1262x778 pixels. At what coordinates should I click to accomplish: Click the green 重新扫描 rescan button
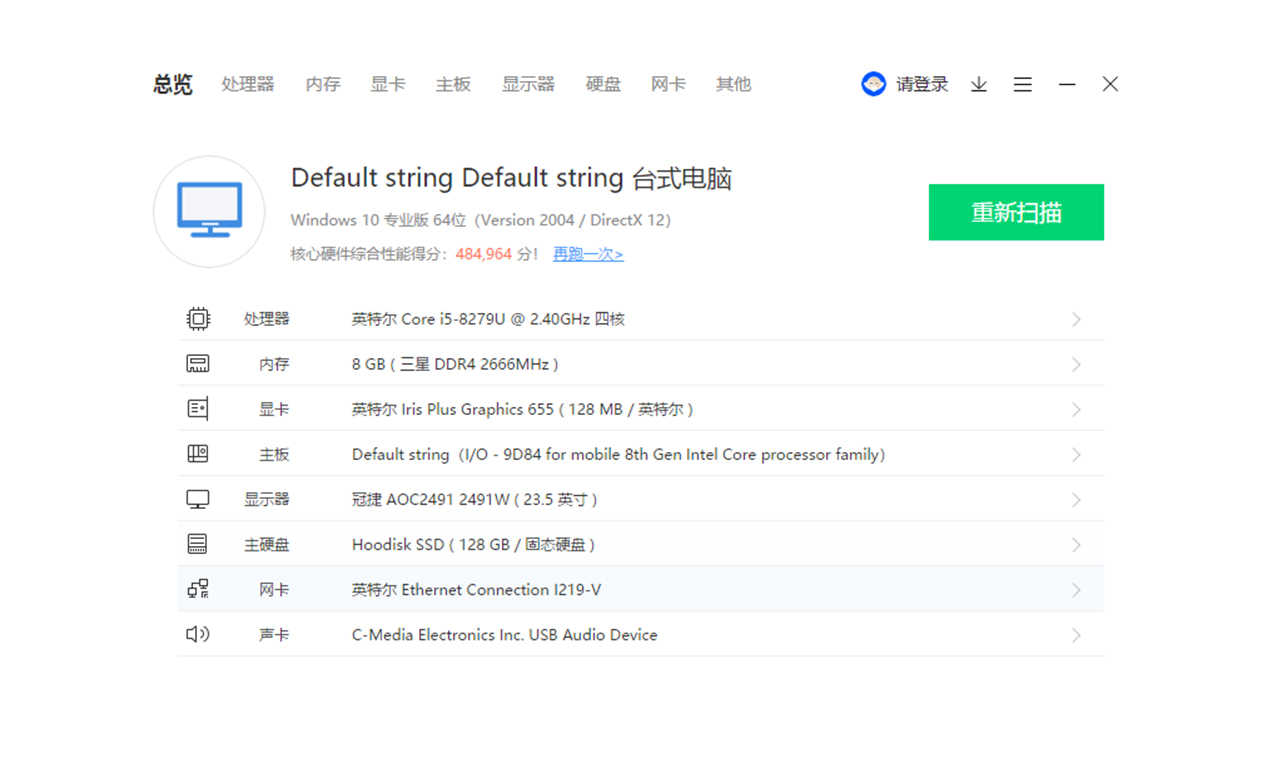click(1016, 212)
